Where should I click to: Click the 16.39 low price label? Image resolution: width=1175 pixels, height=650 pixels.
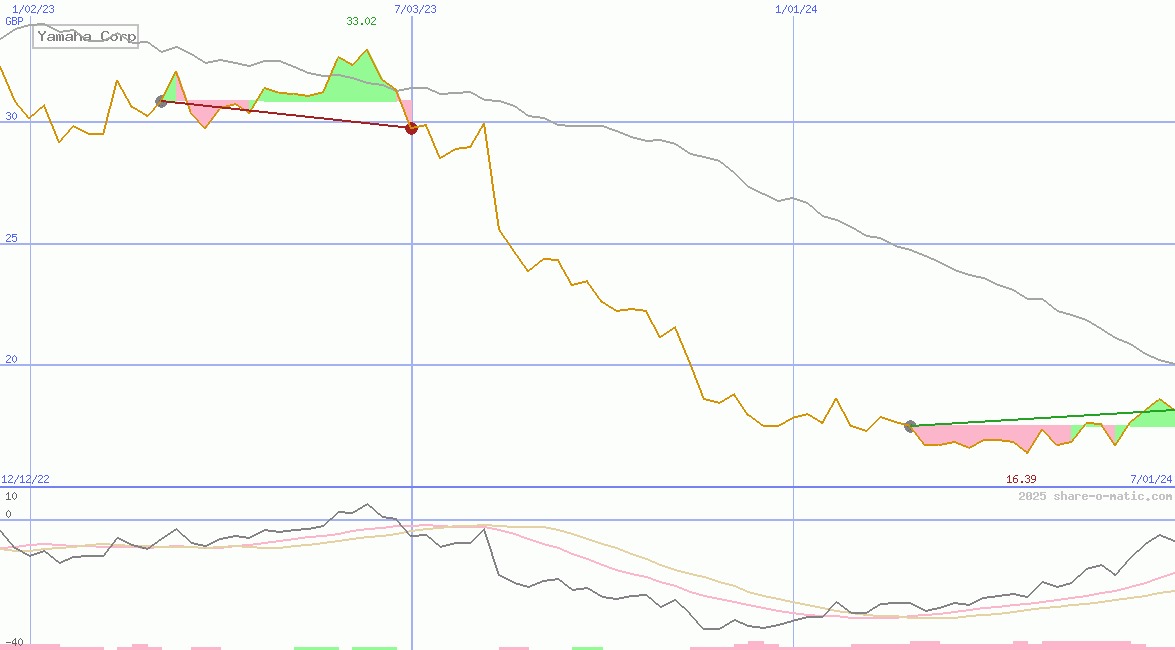click(1021, 480)
